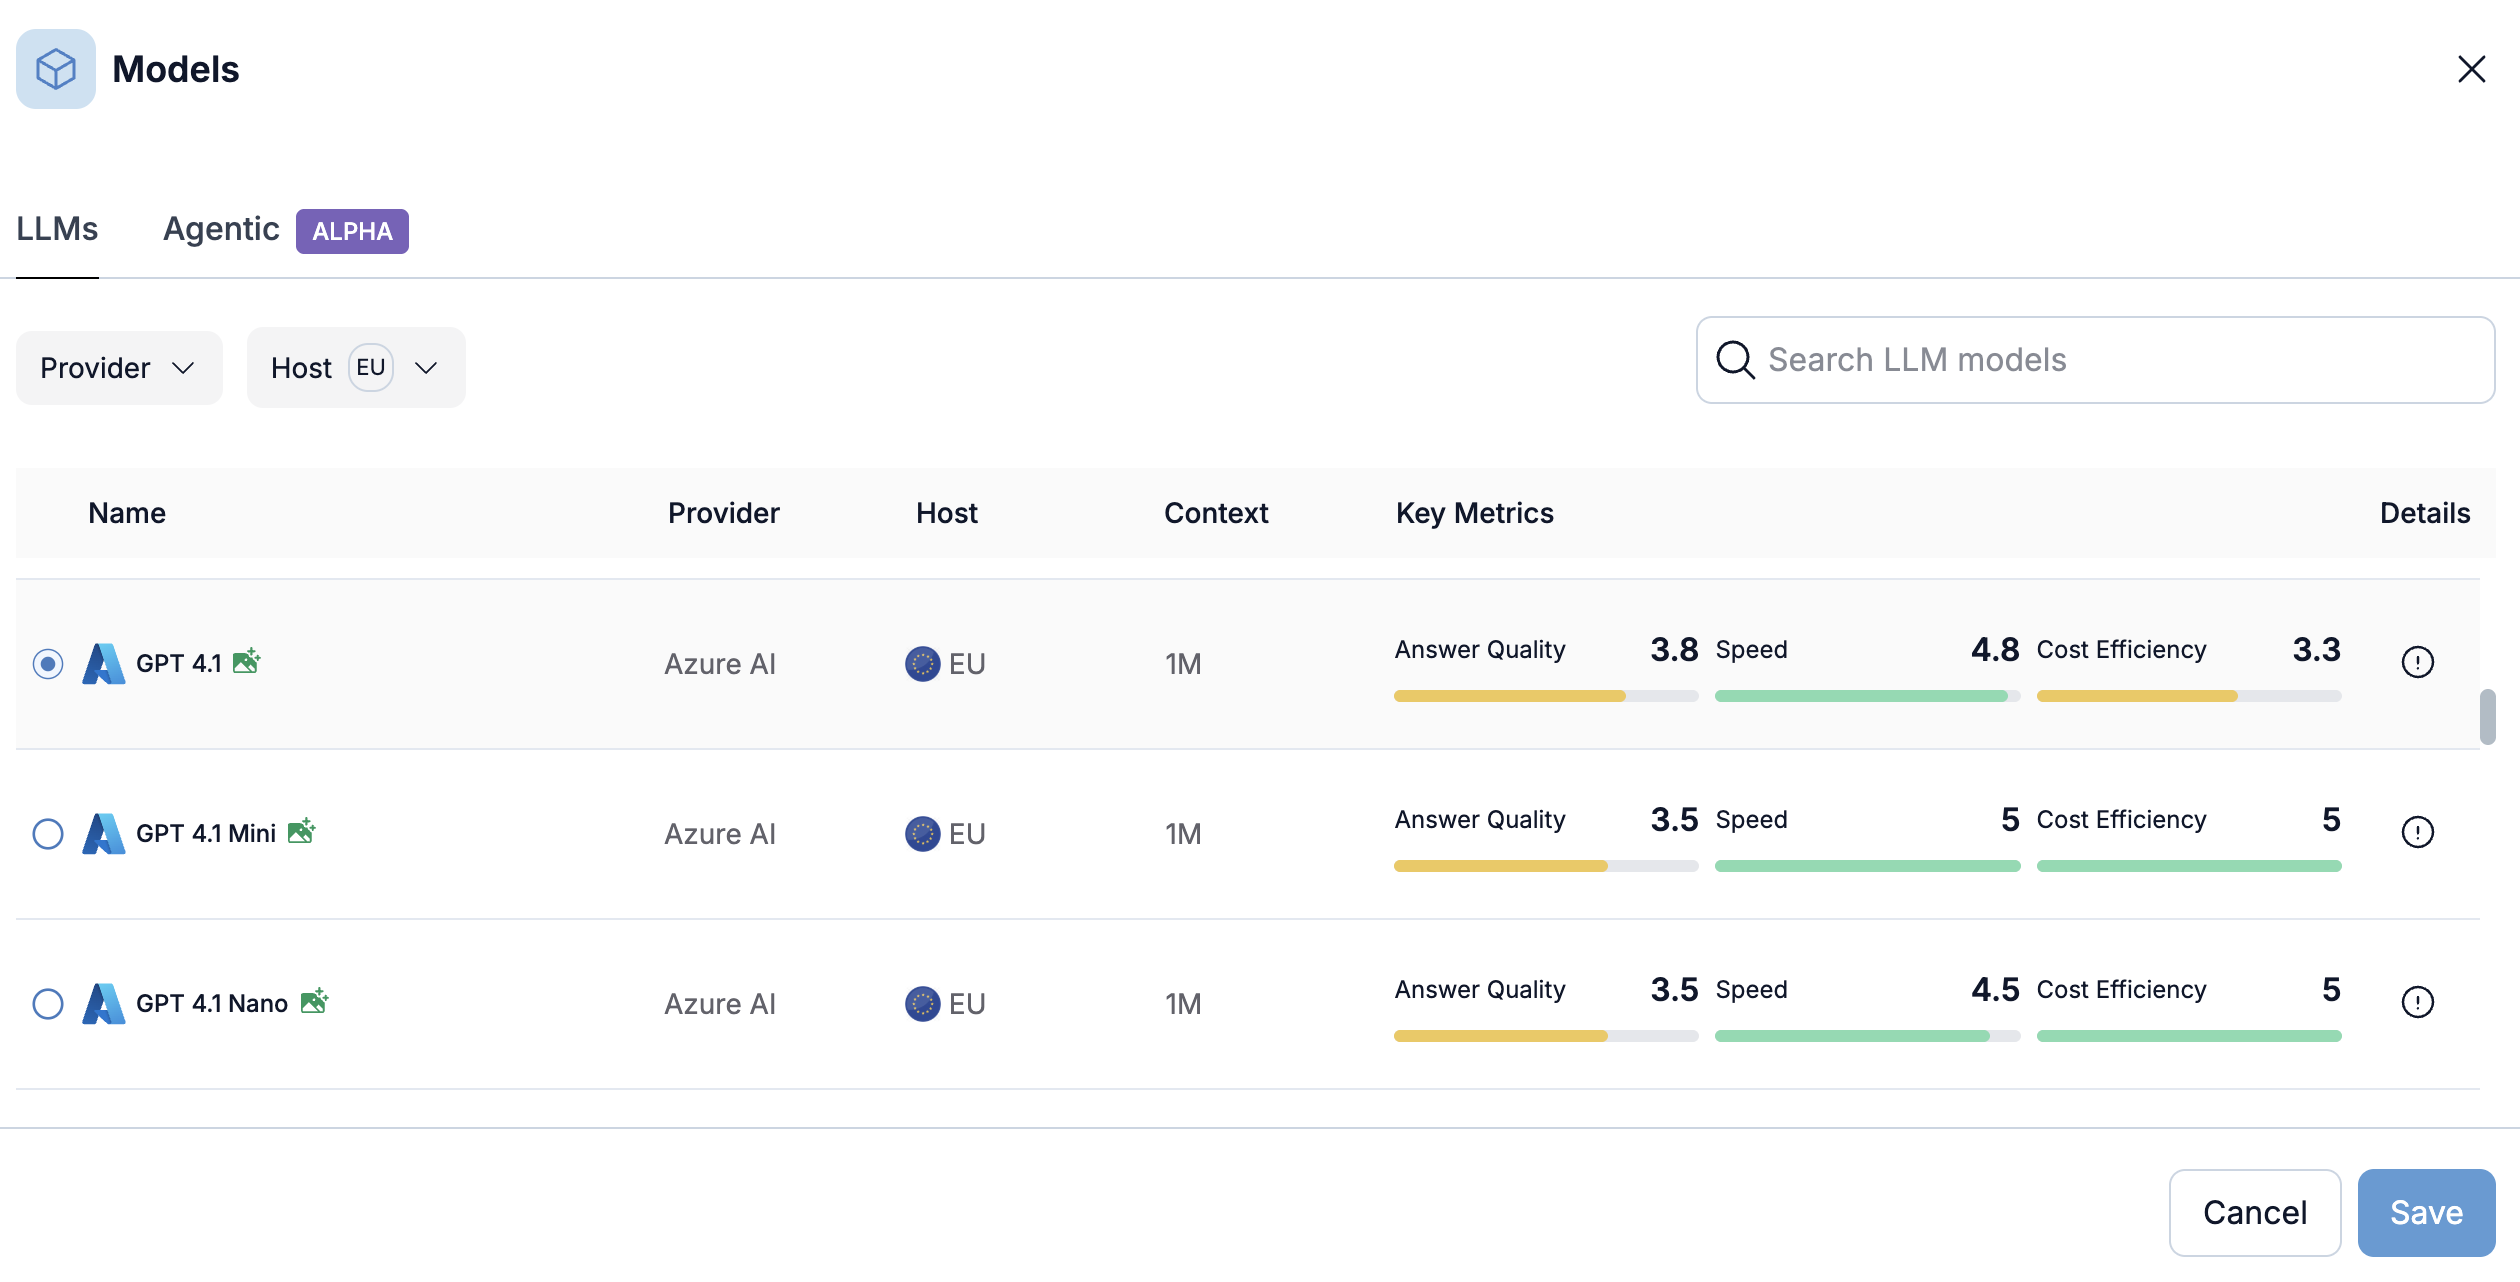Click the Context column header

coord(1216,513)
